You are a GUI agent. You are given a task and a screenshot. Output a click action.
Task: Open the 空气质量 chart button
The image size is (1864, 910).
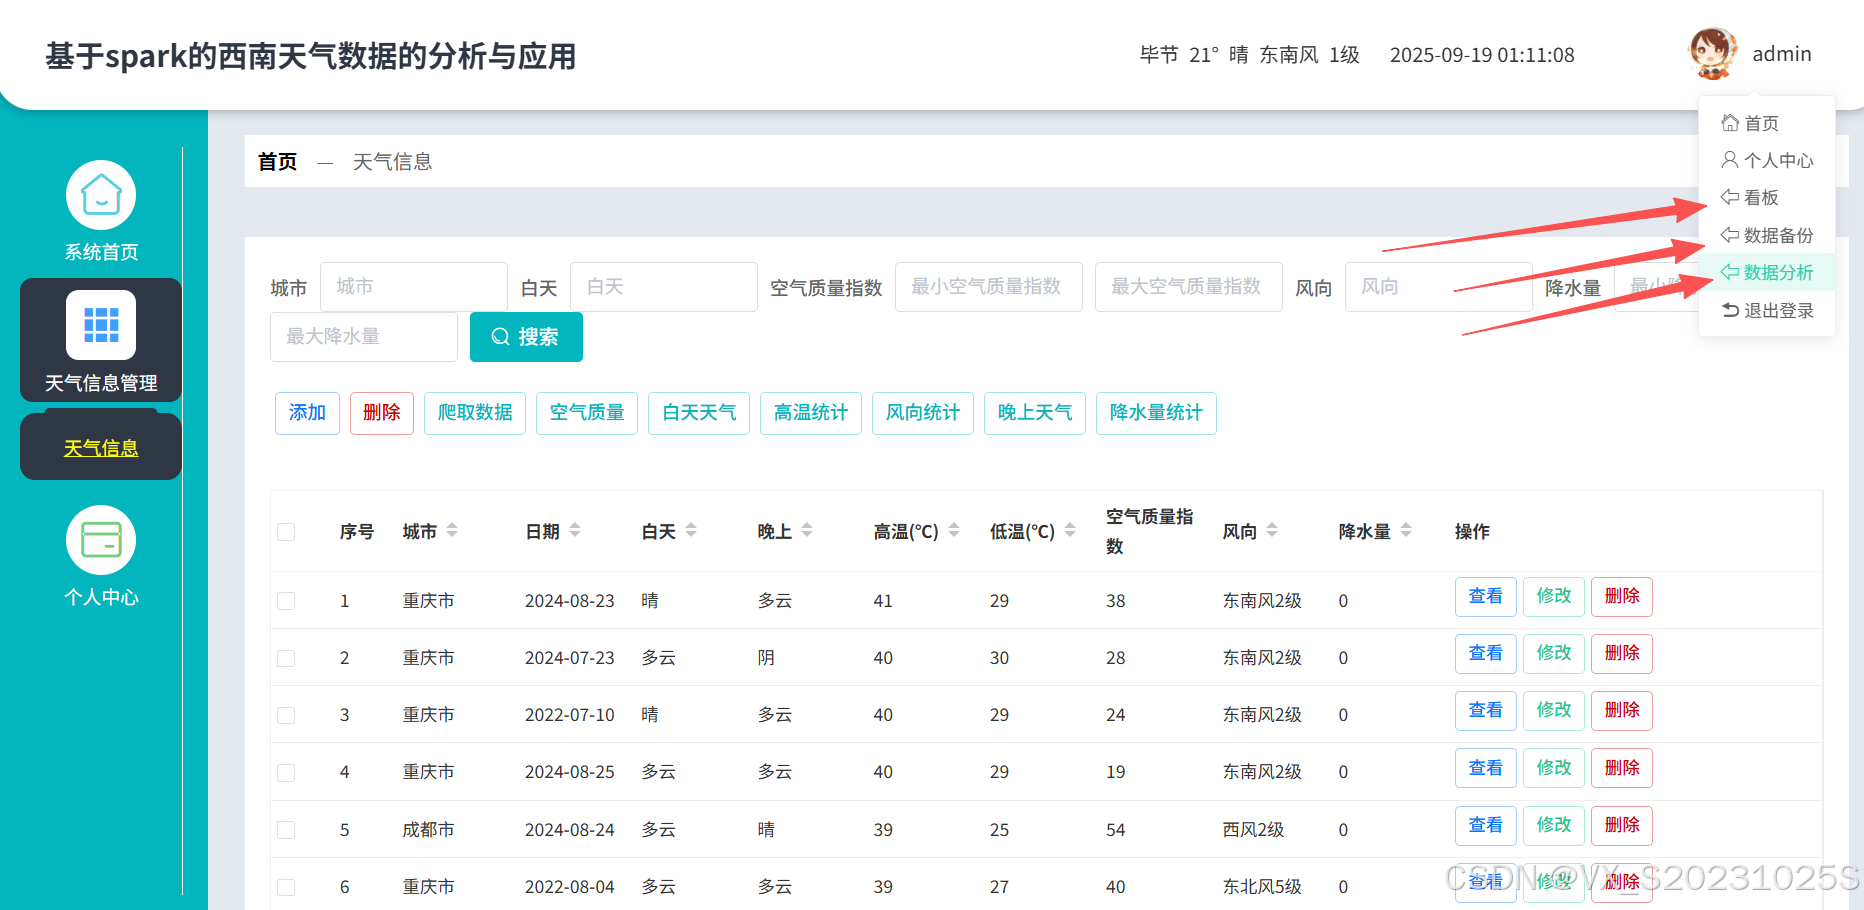tap(587, 413)
